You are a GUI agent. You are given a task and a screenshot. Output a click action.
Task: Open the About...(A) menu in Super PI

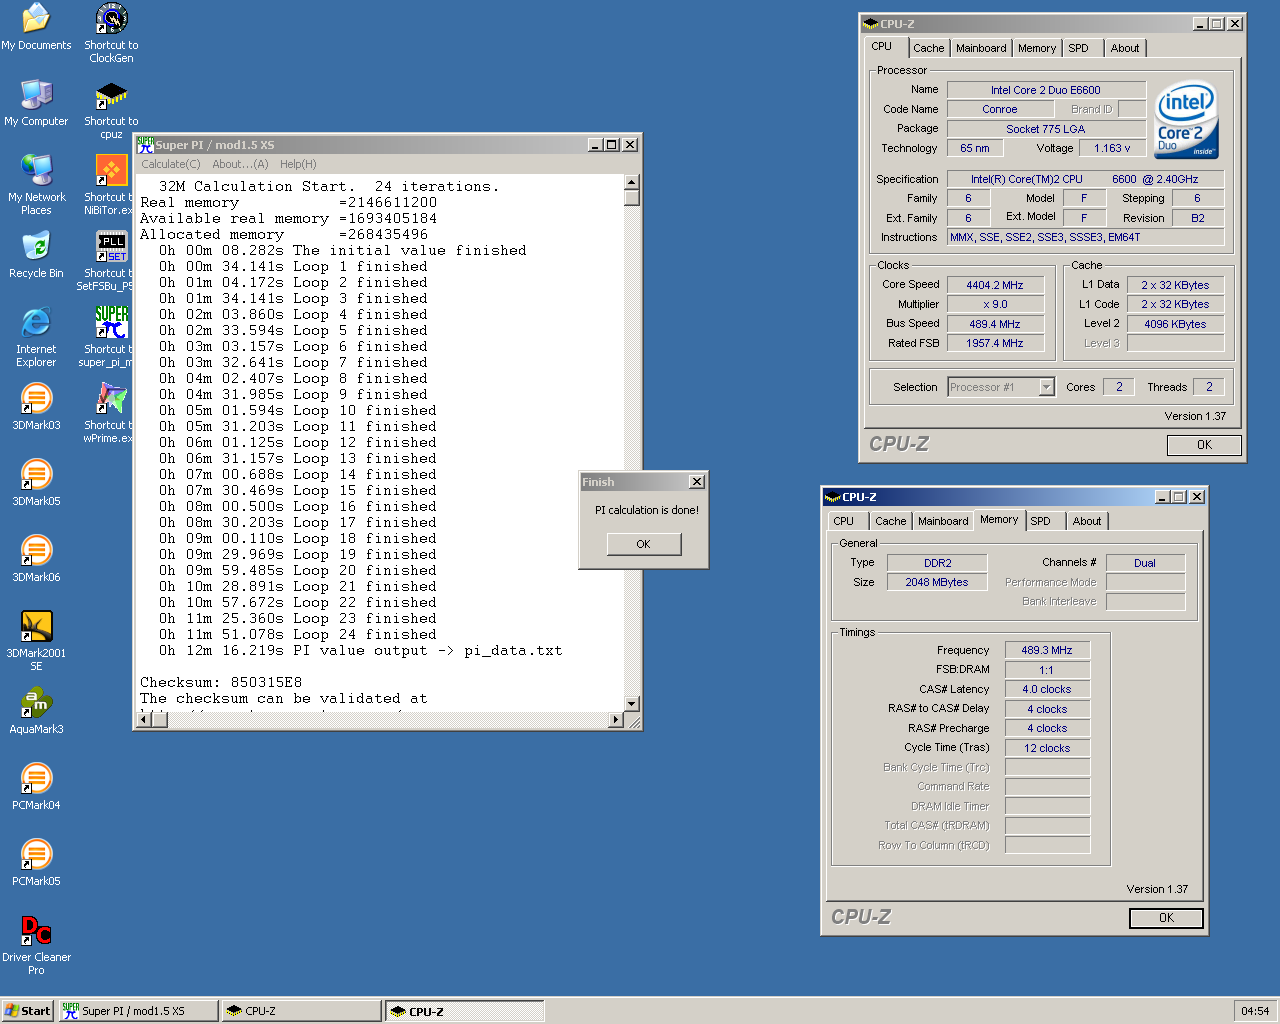coord(240,164)
